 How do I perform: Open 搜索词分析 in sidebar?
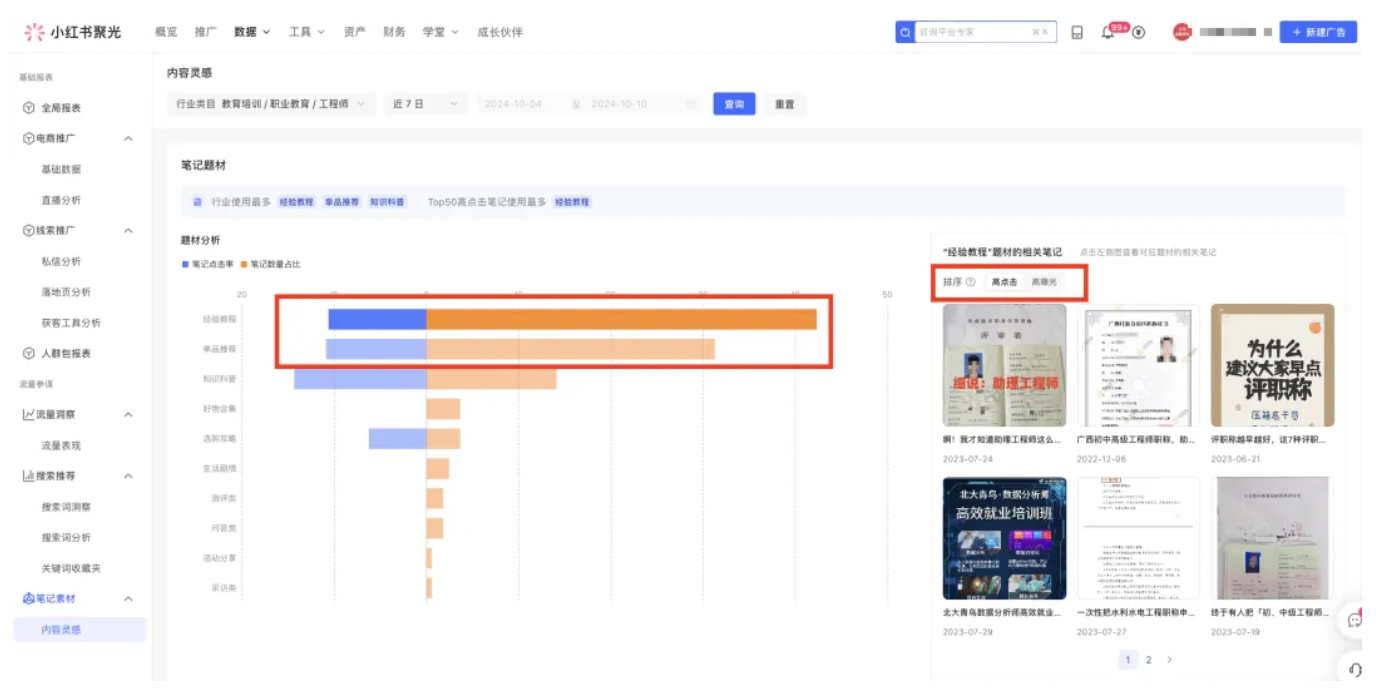66,537
